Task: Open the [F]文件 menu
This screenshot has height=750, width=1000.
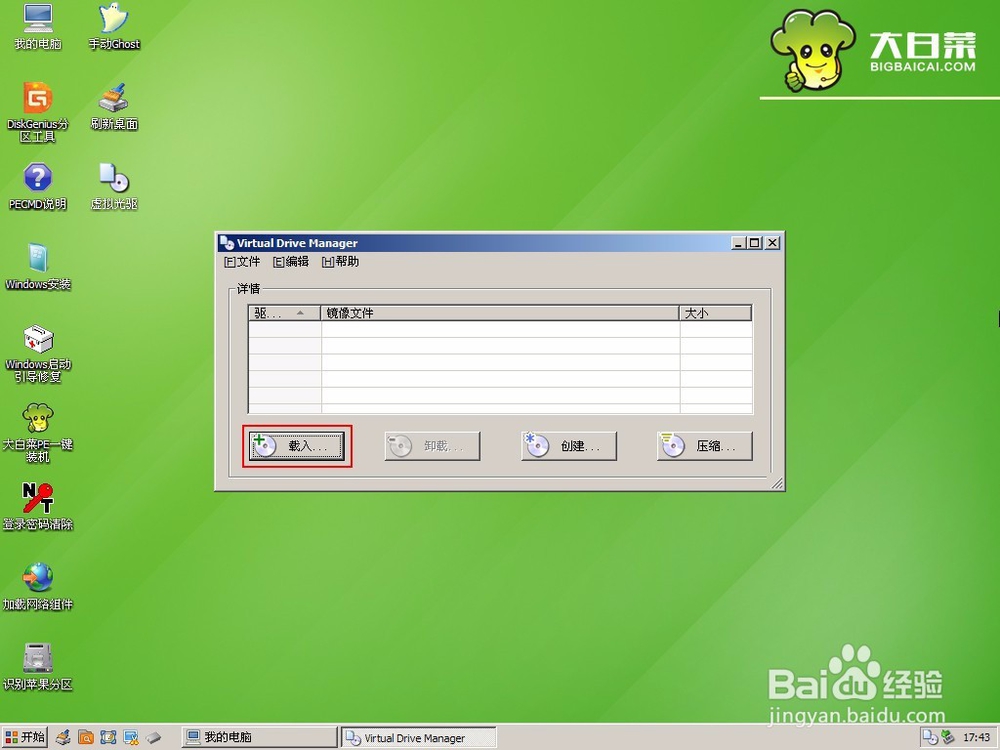Action: click(x=242, y=261)
